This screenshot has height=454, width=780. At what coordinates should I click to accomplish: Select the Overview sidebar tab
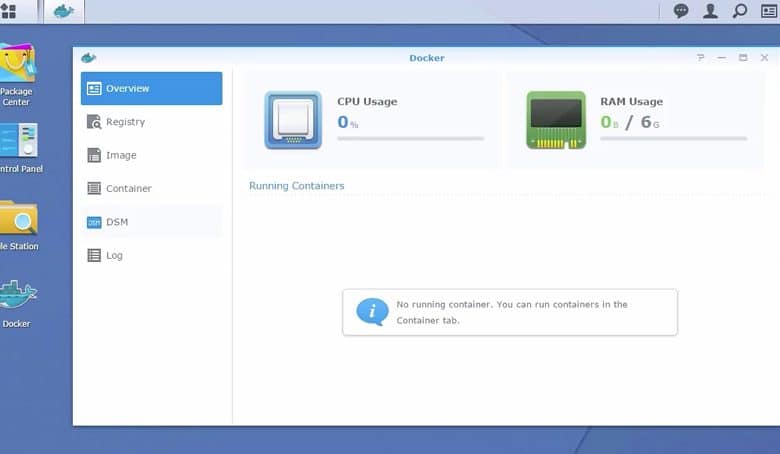pos(151,89)
